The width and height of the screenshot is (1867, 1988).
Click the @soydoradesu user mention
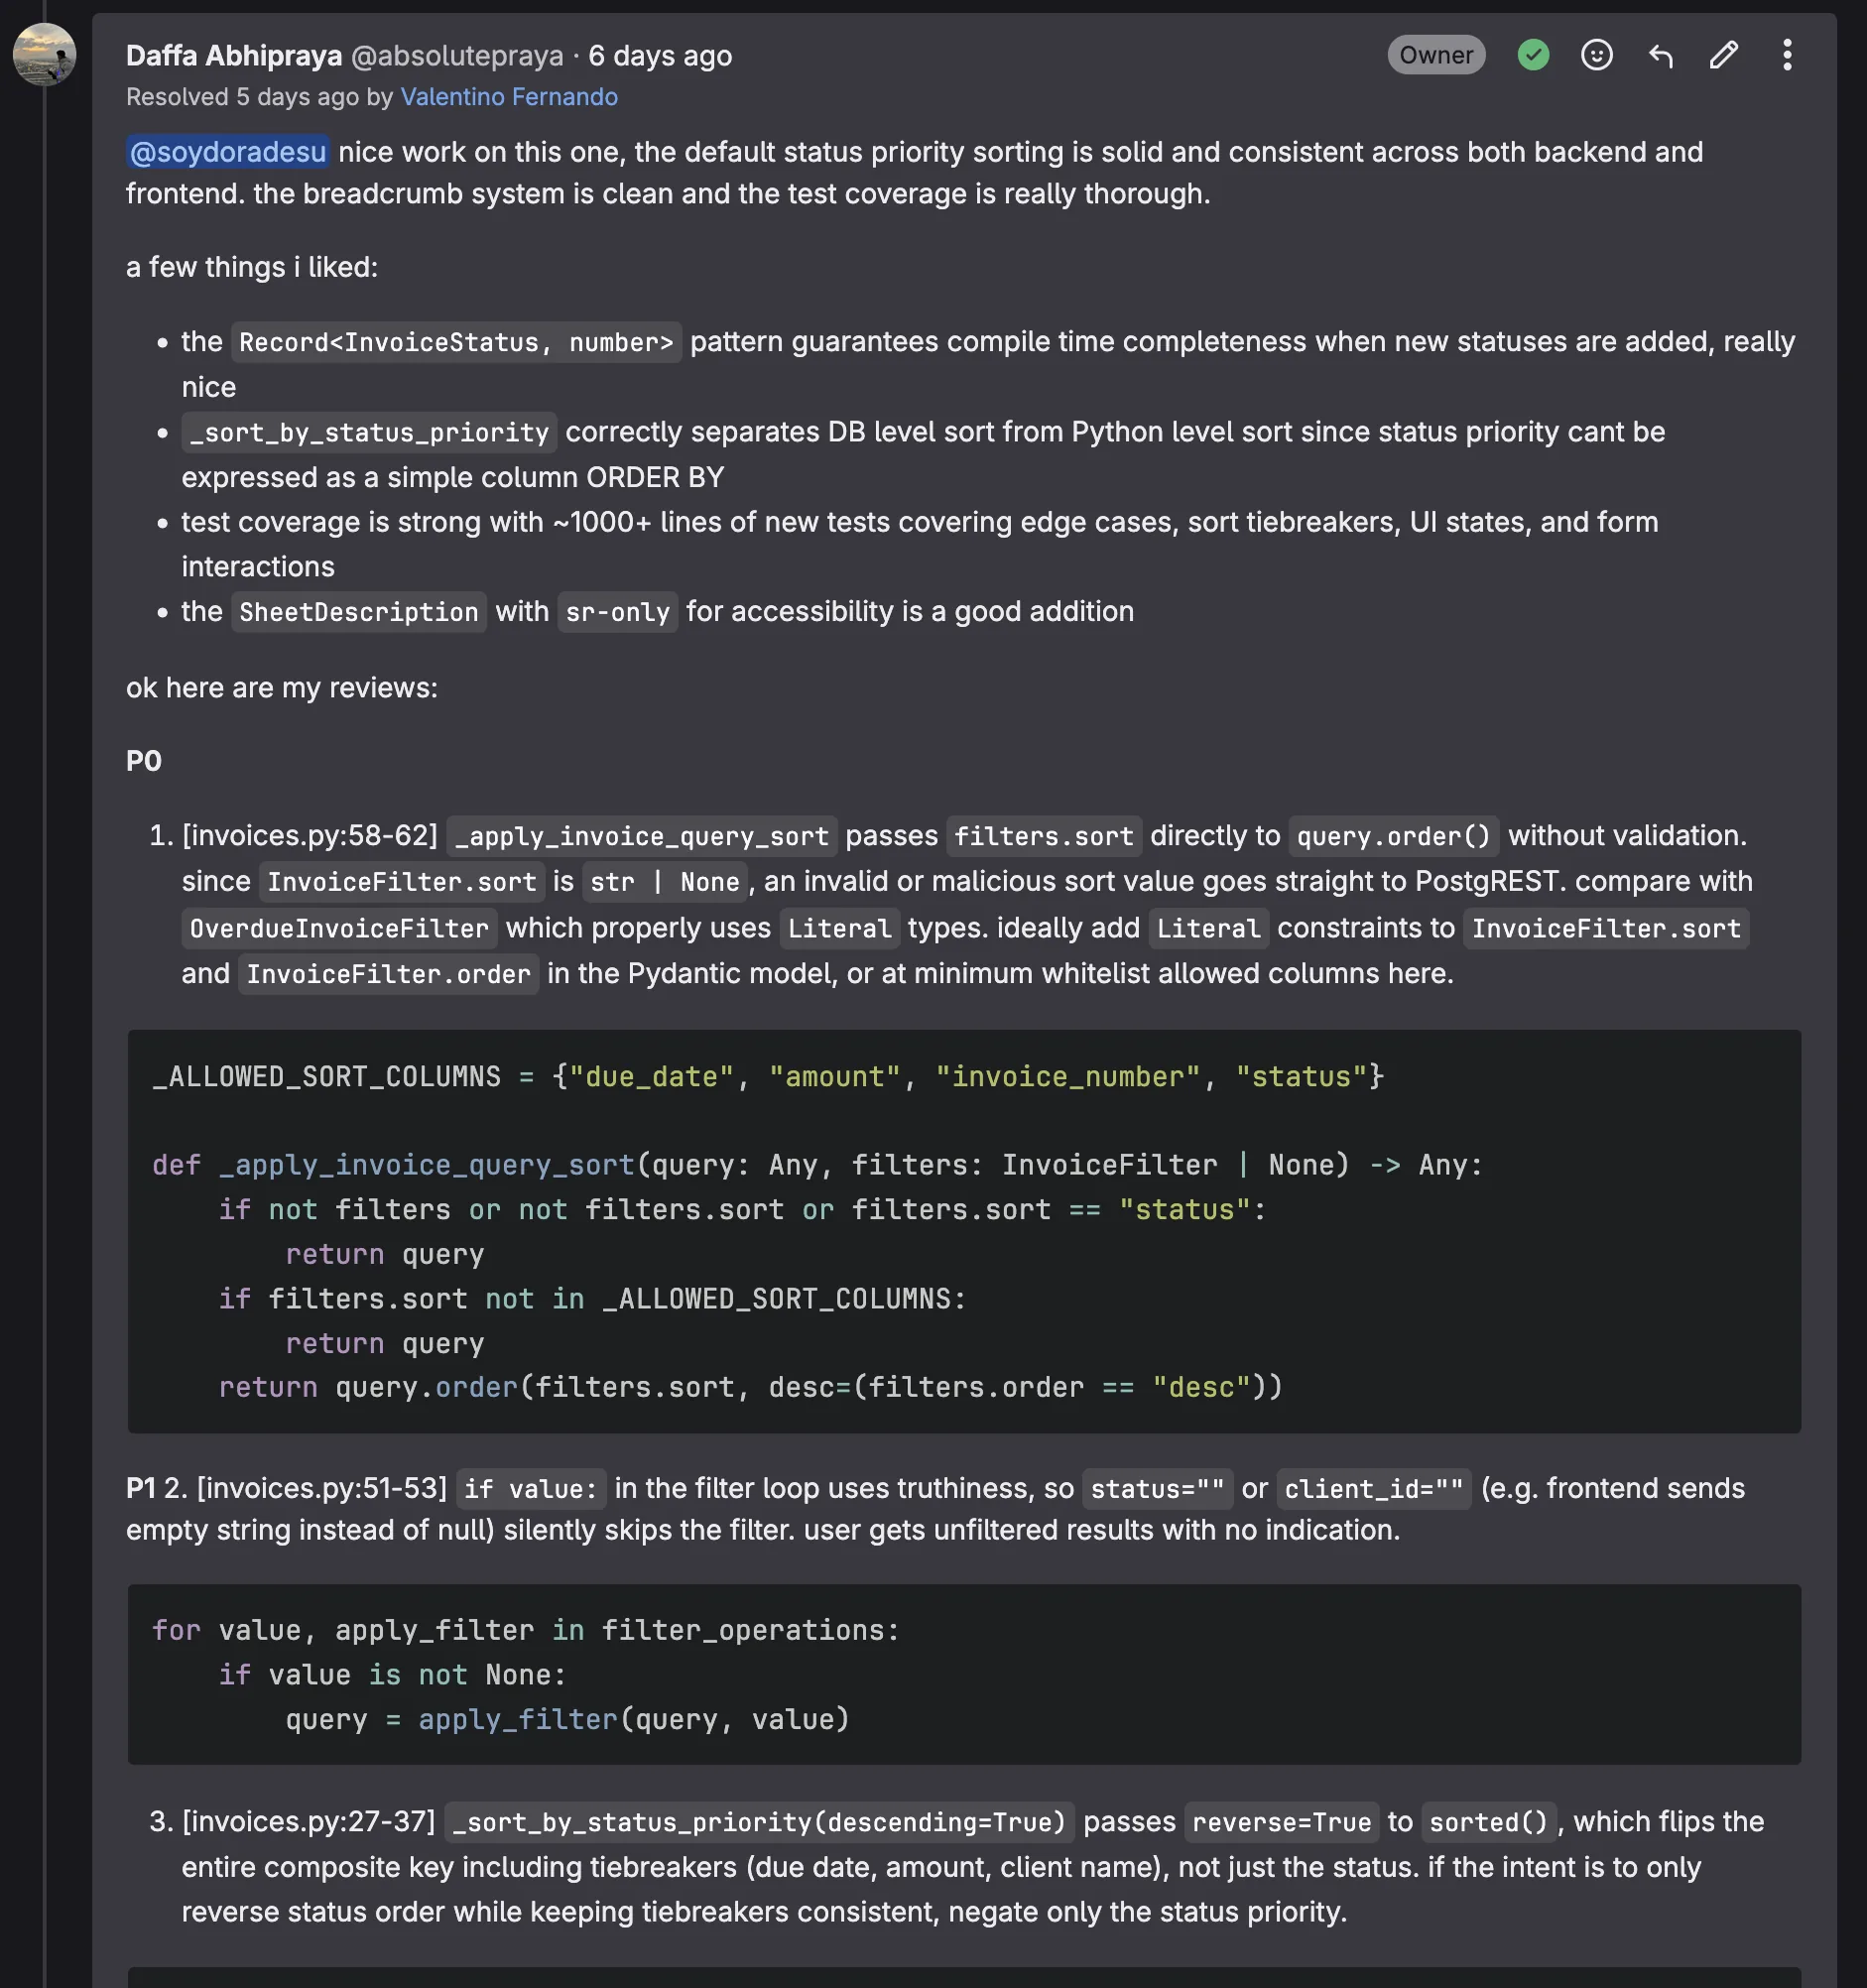(x=228, y=152)
